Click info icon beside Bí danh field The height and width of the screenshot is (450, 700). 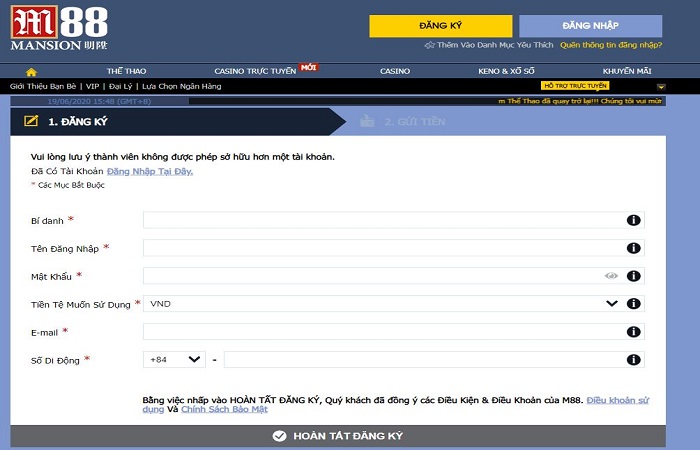(x=633, y=220)
